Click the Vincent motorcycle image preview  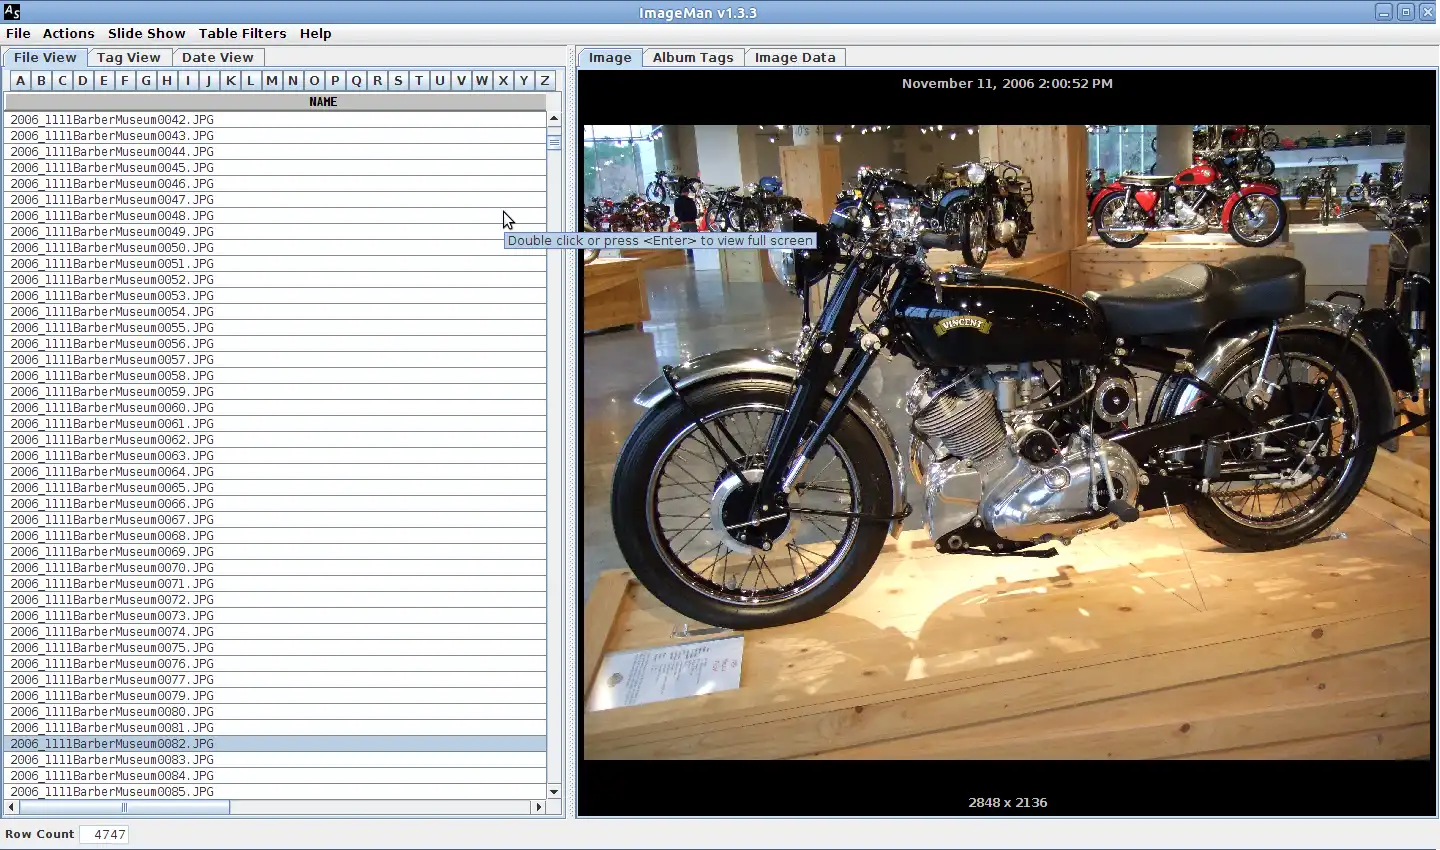pos(1006,441)
